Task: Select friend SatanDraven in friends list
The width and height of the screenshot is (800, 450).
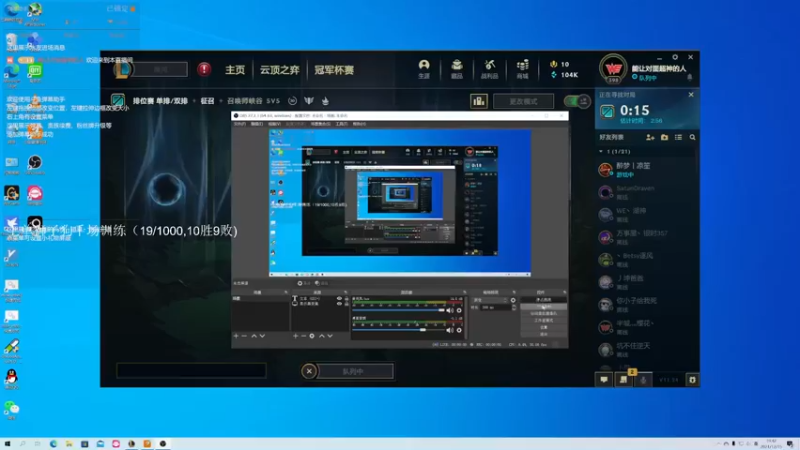Action: 647,192
